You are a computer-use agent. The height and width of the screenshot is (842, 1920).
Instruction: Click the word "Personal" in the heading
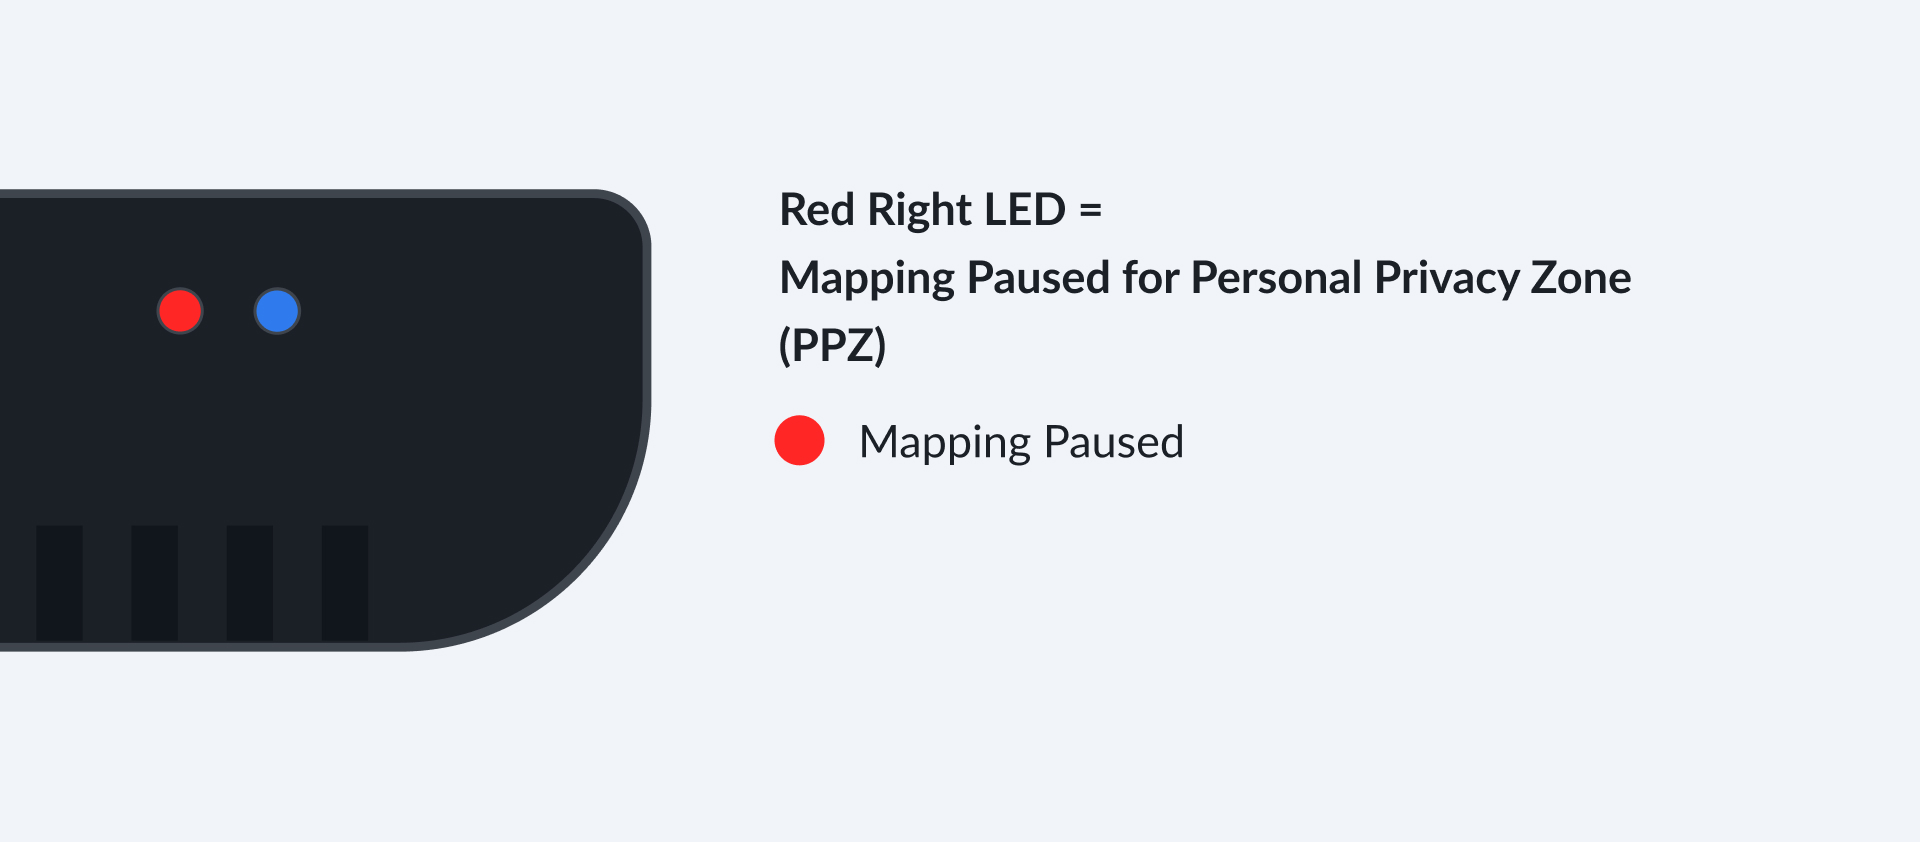1276,278
